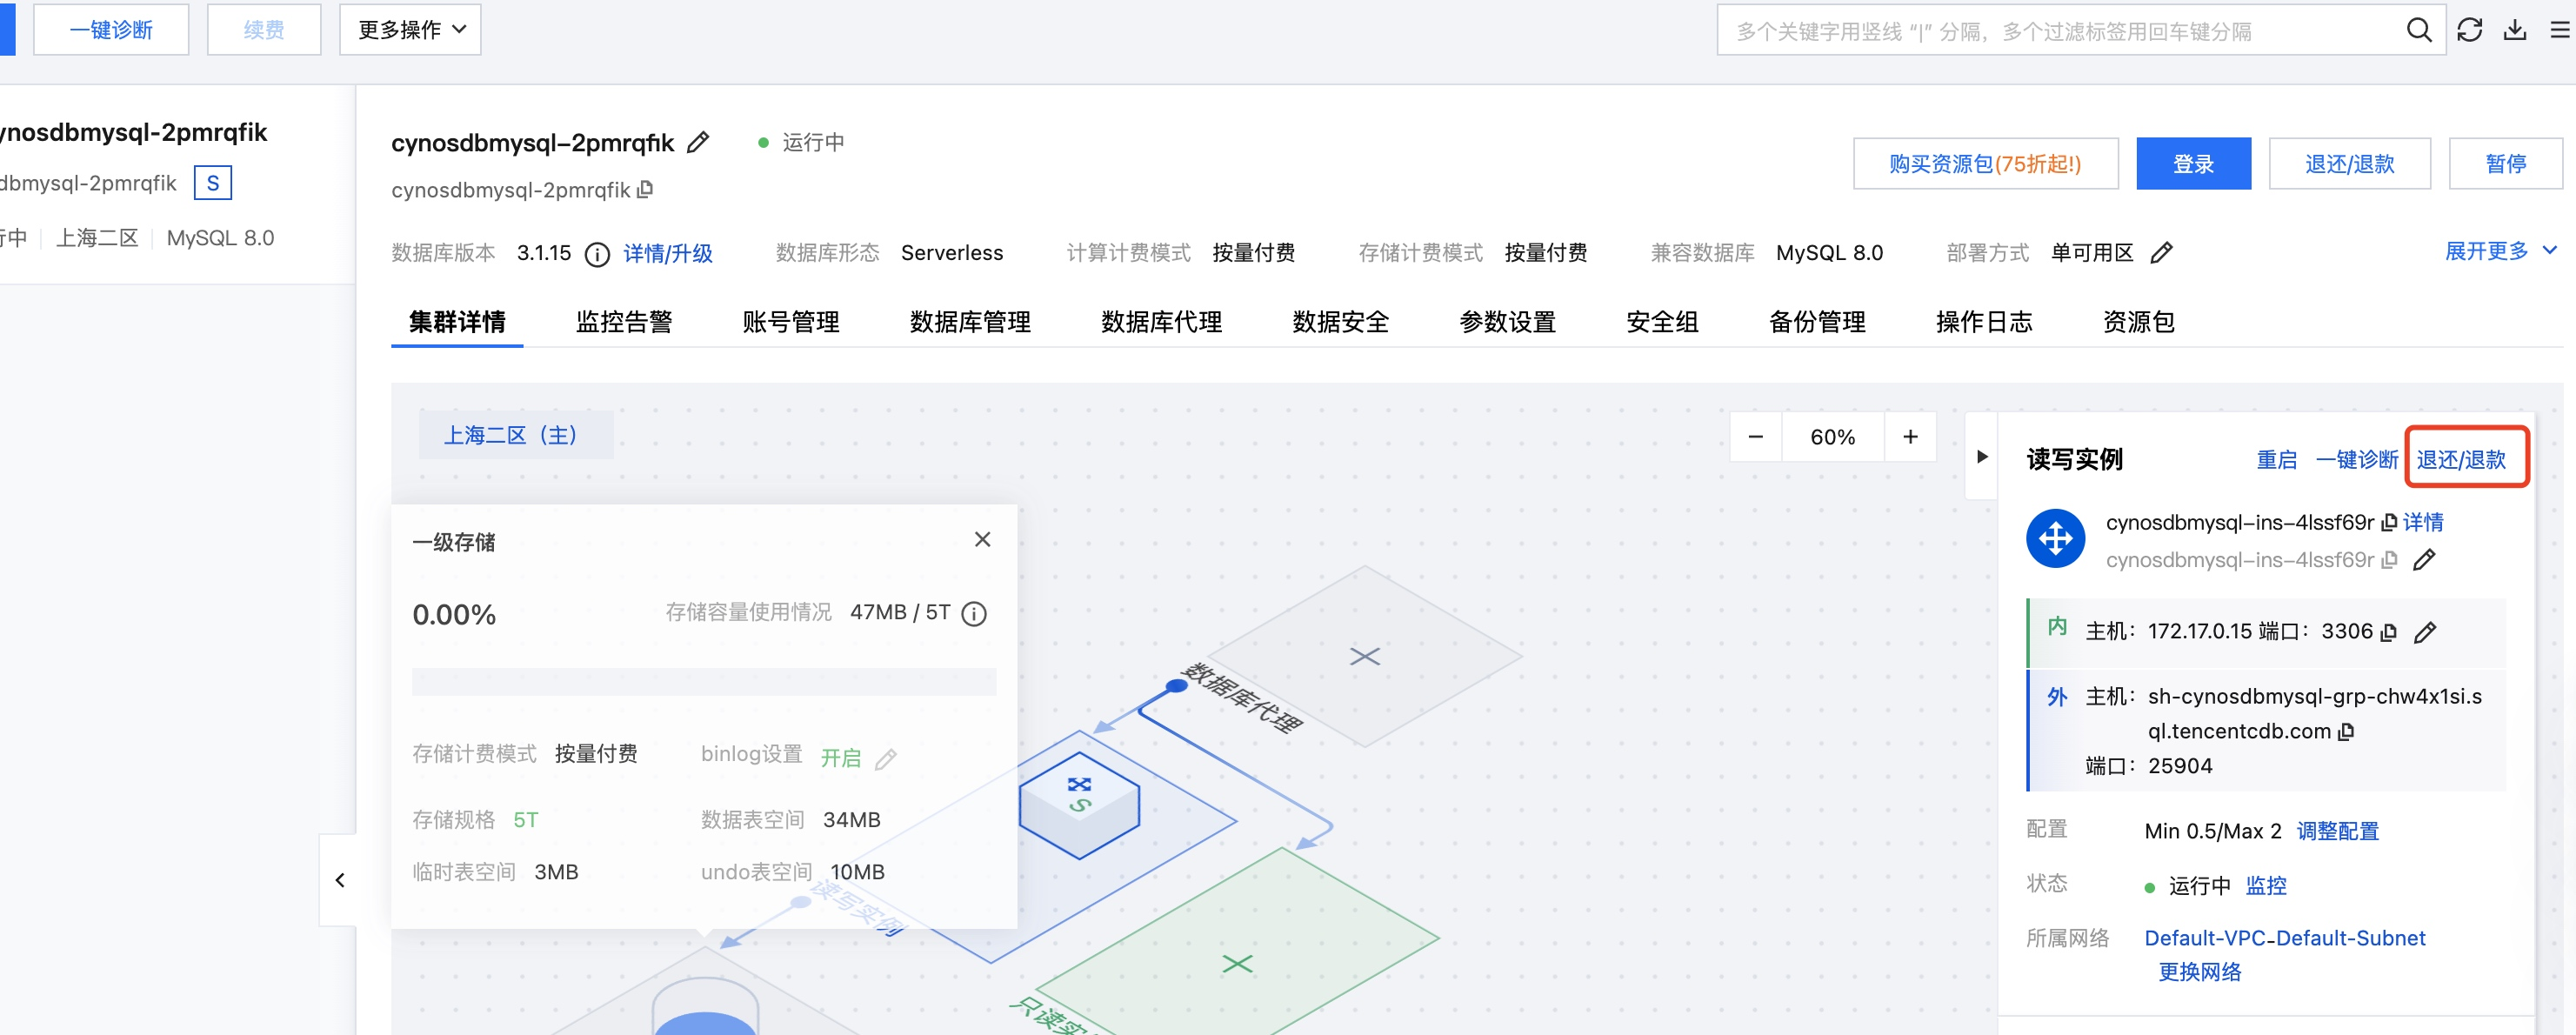Click the search magnifier icon

point(2418,30)
